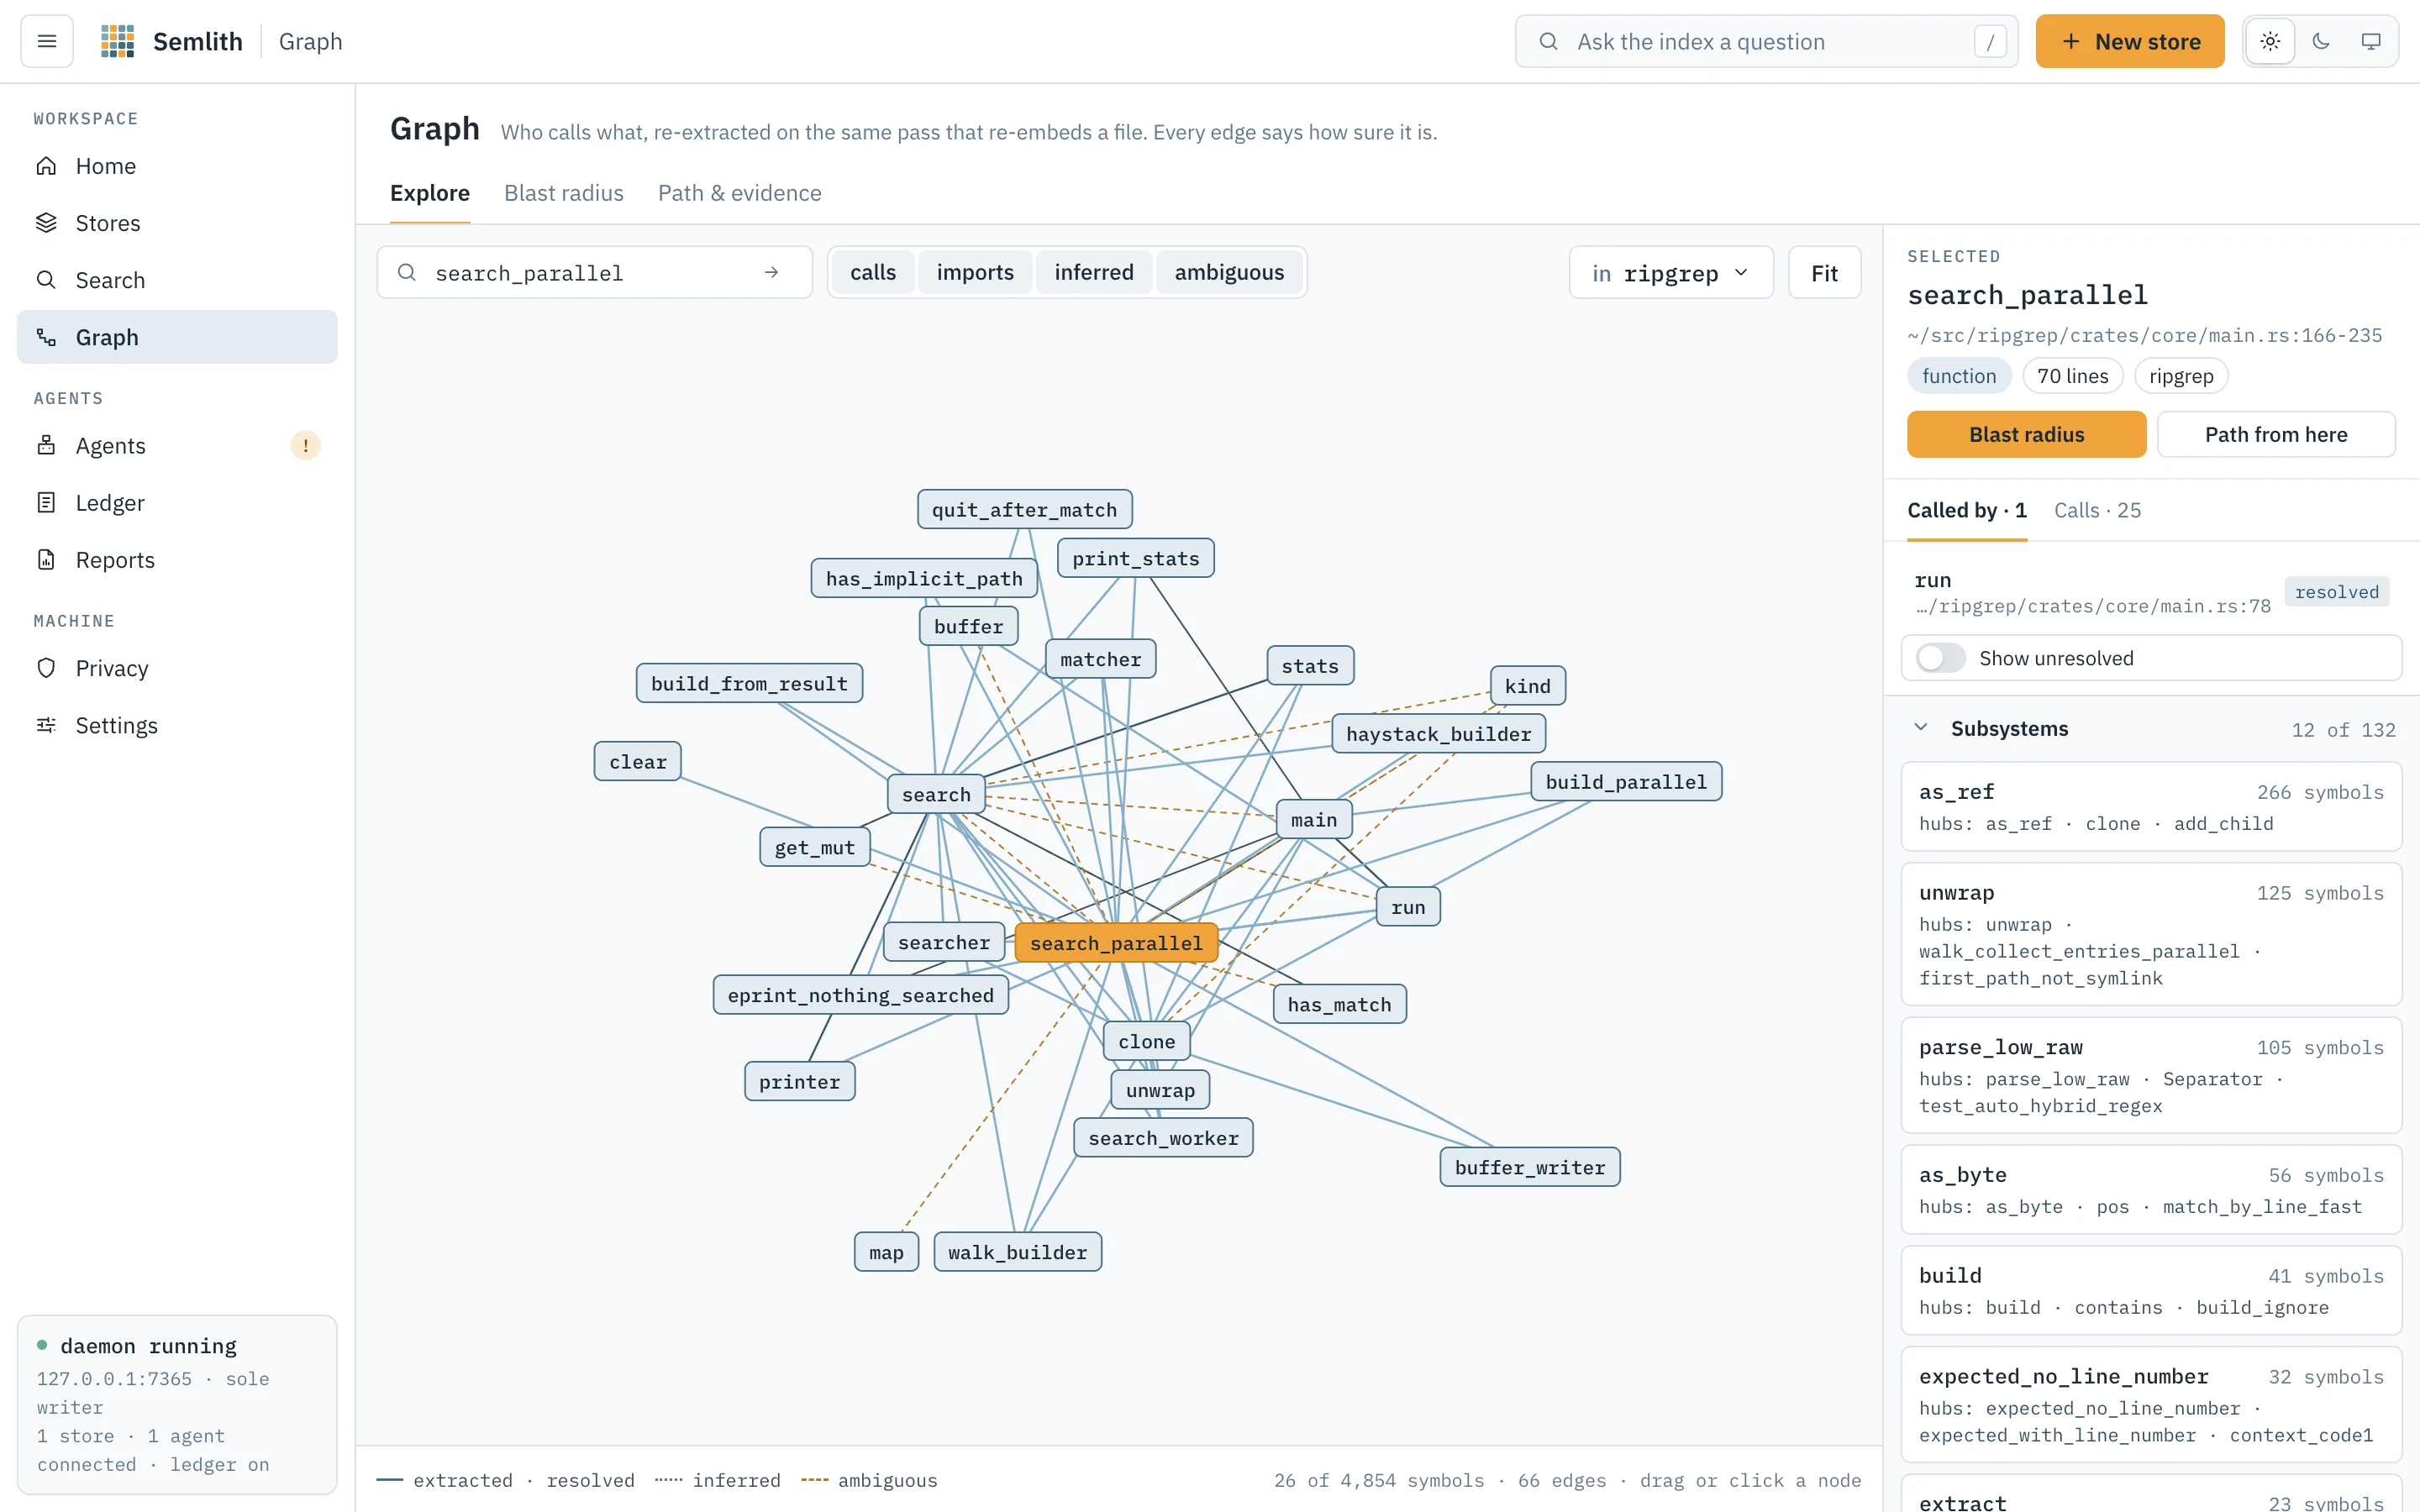
Task: Click the Semlith grid logo
Action: pos(117,41)
